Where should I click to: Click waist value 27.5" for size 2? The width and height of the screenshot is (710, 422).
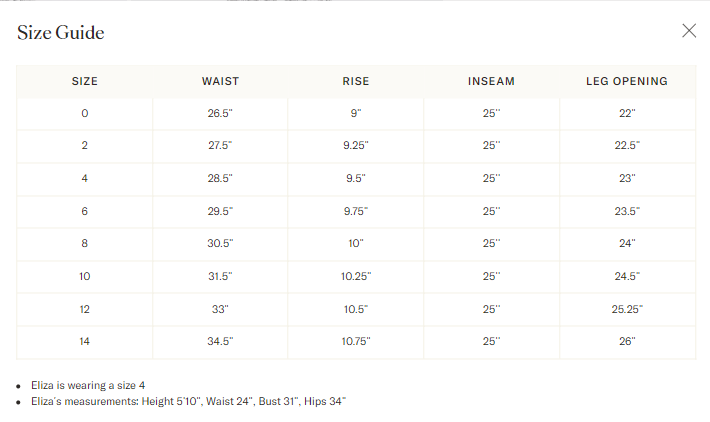220,145
